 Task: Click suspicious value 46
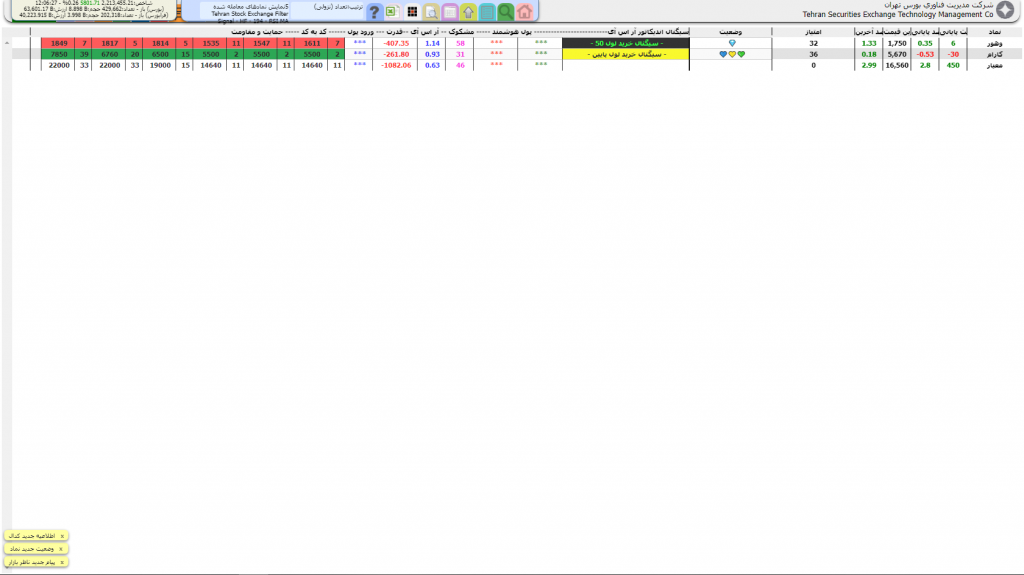(x=460, y=65)
